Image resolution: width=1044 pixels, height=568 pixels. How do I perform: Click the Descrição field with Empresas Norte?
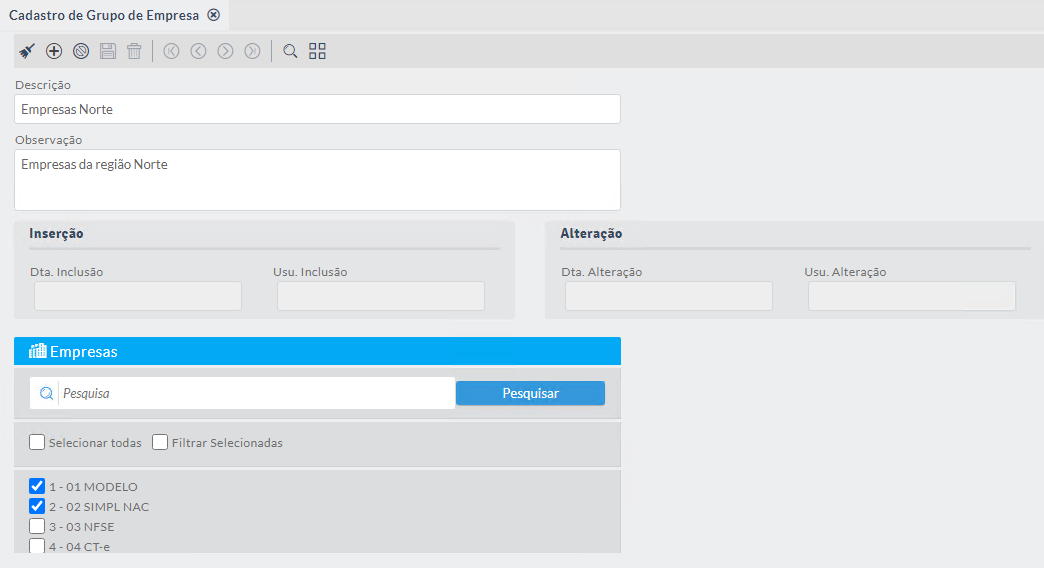318,109
